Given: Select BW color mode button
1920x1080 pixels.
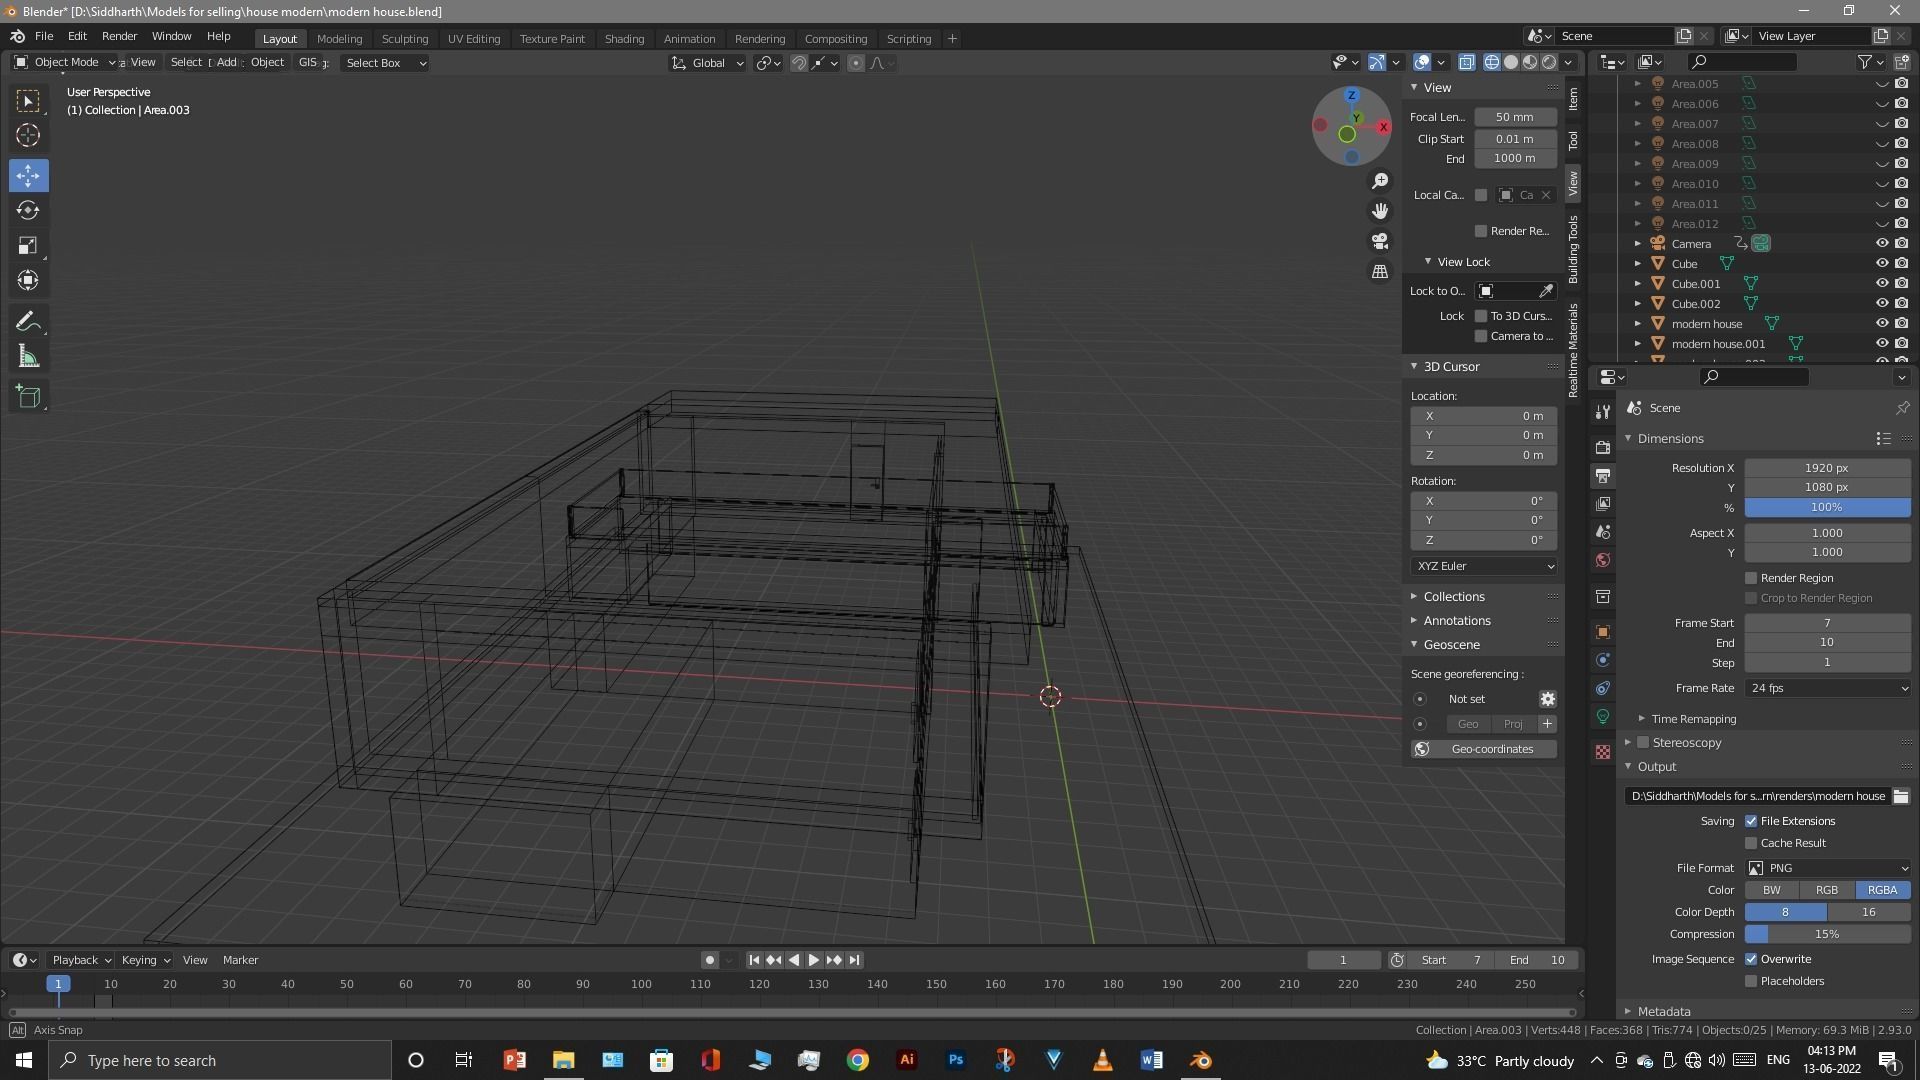Looking at the screenshot, I should coord(1771,890).
